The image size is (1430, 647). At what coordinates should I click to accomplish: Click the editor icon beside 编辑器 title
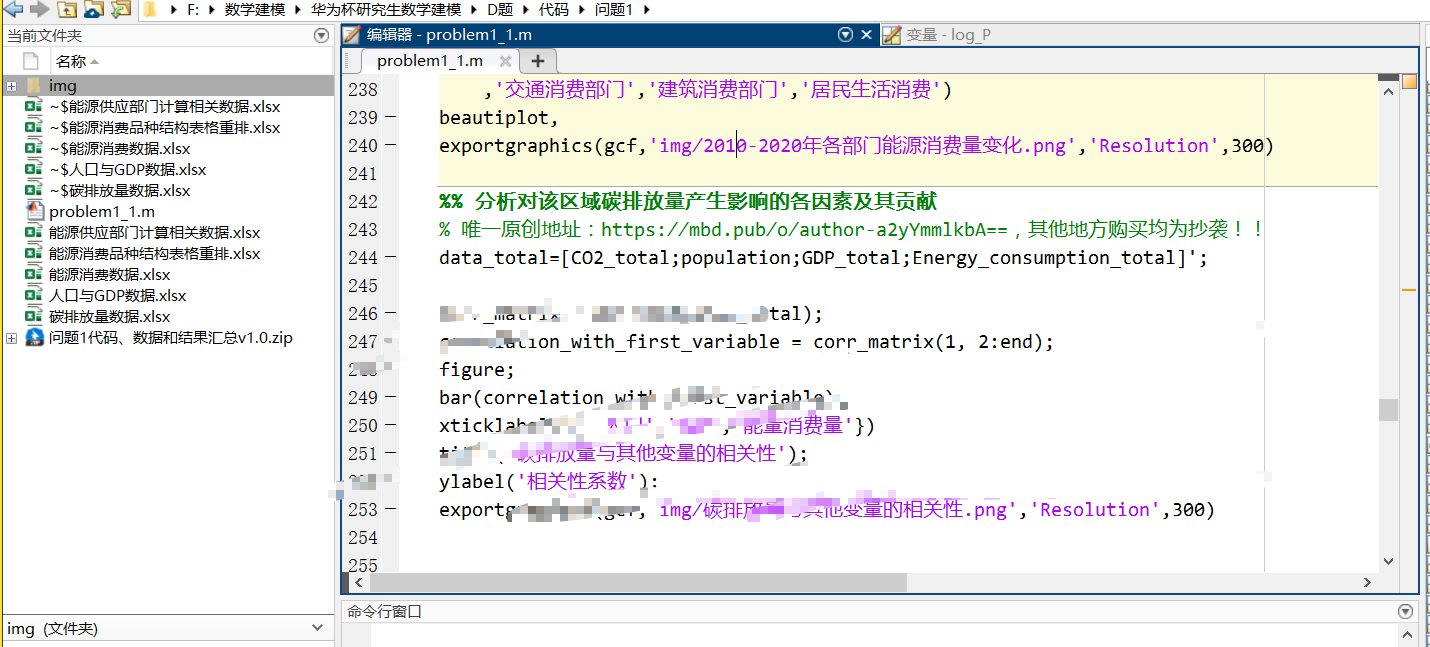[x=352, y=35]
